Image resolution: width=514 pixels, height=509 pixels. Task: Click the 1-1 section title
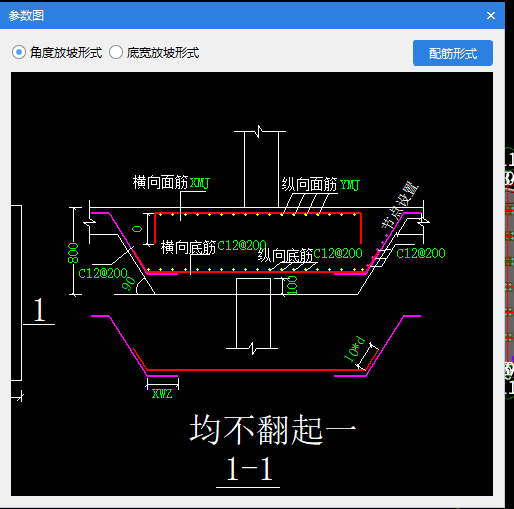(249, 469)
